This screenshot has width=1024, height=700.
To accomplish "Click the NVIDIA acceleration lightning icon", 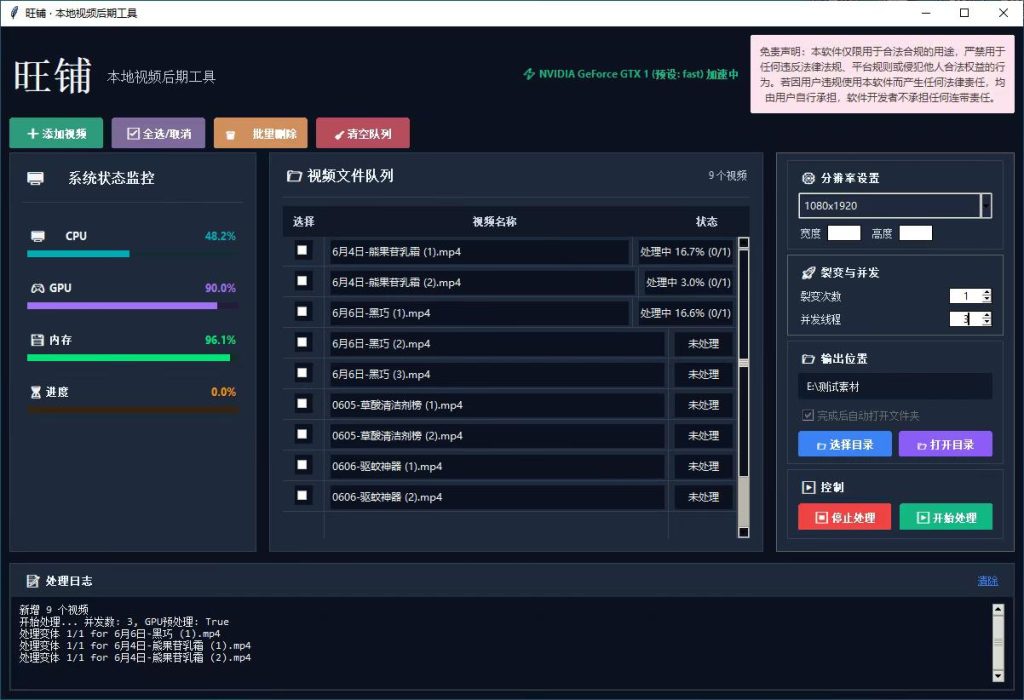I will 529,74.
